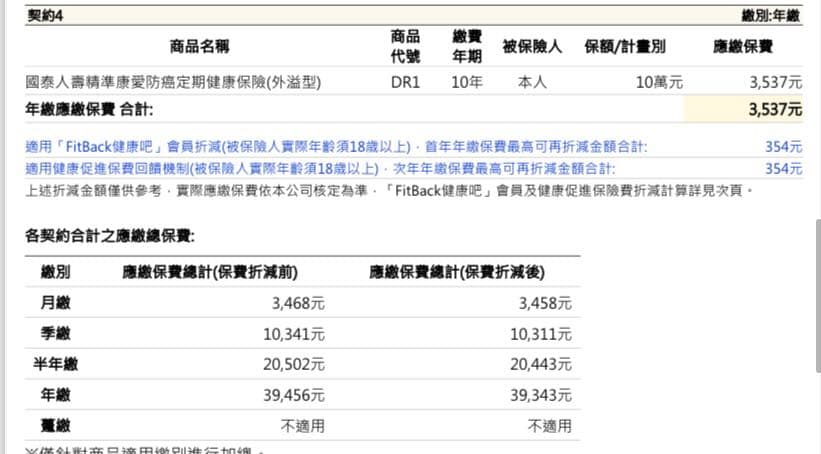Image resolution: width=821 pixels, height=454 pixels.
Task: Click the 季繳 row label
Action: pos(56,333)
